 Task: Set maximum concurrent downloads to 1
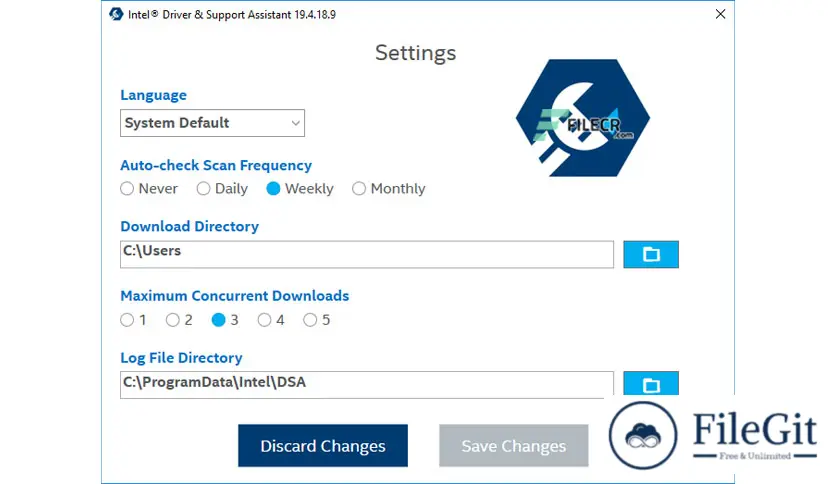[x=127, y=320]
